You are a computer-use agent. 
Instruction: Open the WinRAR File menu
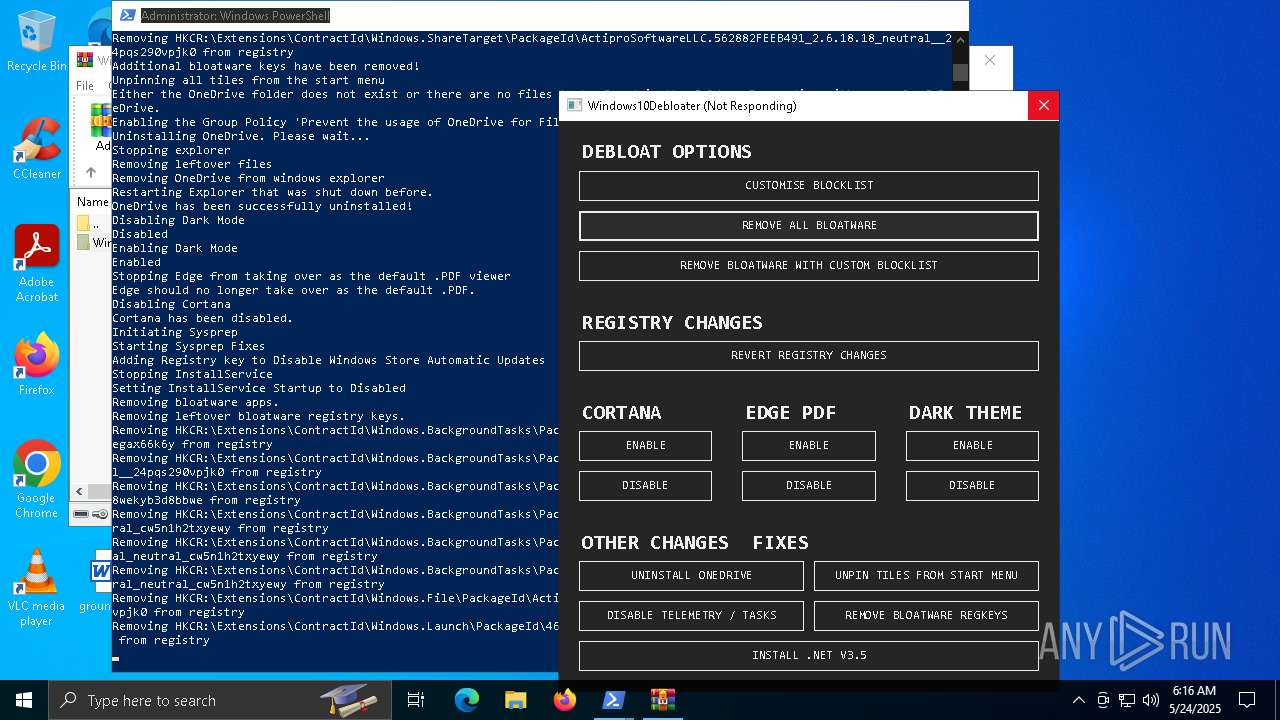tap(85, 86)
